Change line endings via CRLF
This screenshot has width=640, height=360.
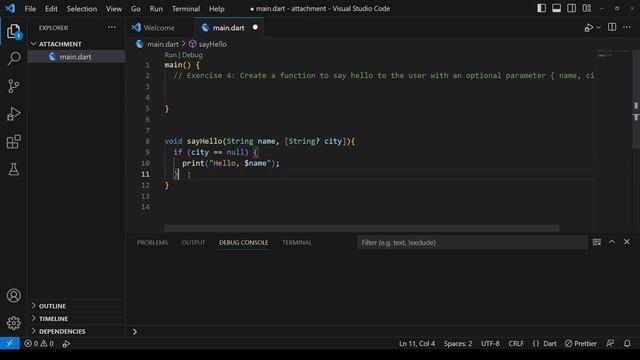coord(516,344)
